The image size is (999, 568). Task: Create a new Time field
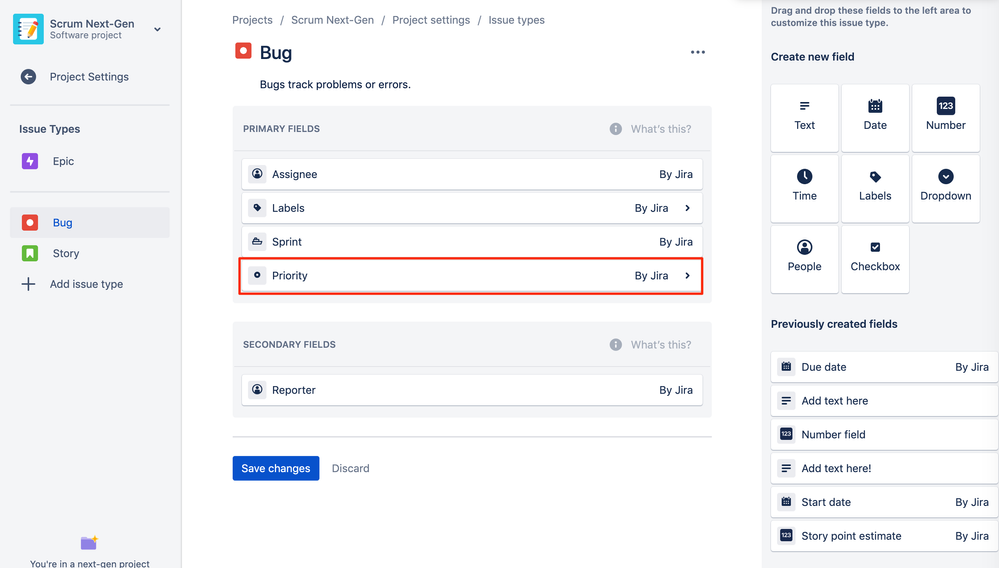point(805,188)
